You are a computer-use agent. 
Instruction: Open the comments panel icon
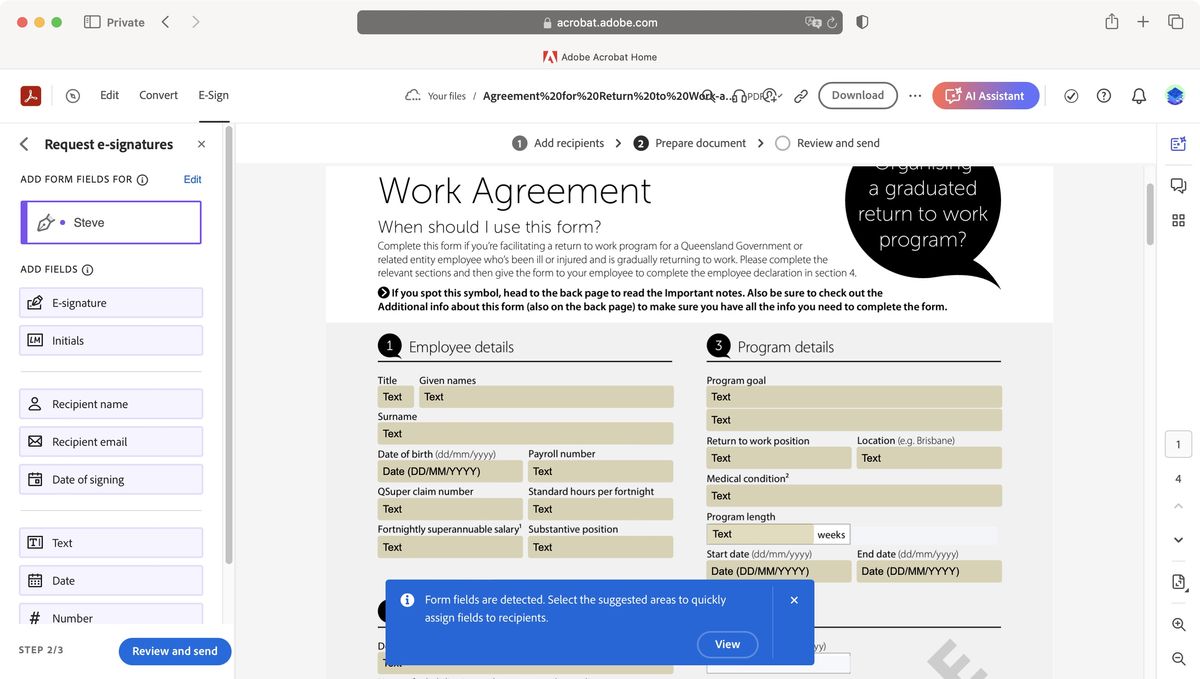[1178, 185]
